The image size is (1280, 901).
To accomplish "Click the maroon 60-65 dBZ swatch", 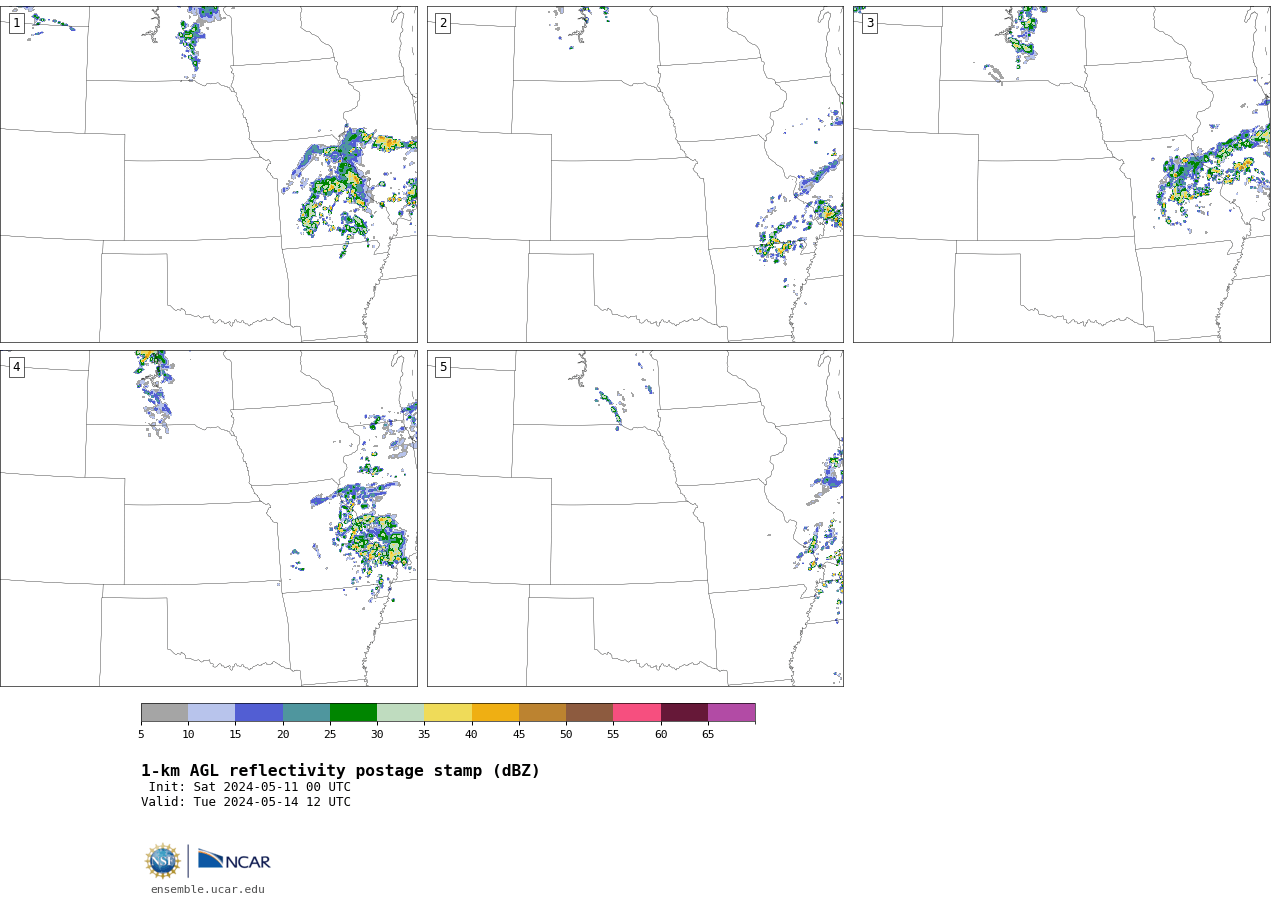I will pos(684,713).
